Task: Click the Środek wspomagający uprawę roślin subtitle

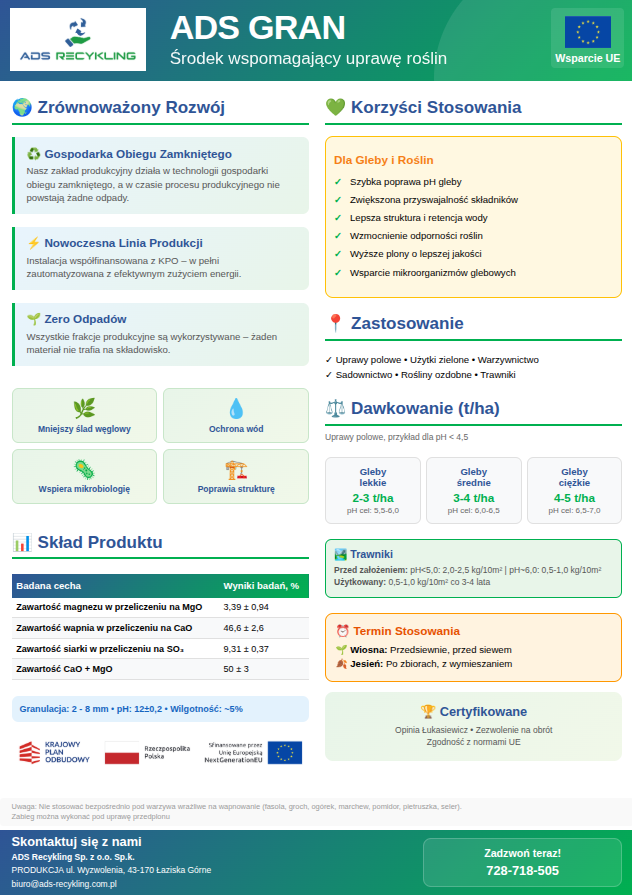Action: pyautogui.click(x=308, y=58)
